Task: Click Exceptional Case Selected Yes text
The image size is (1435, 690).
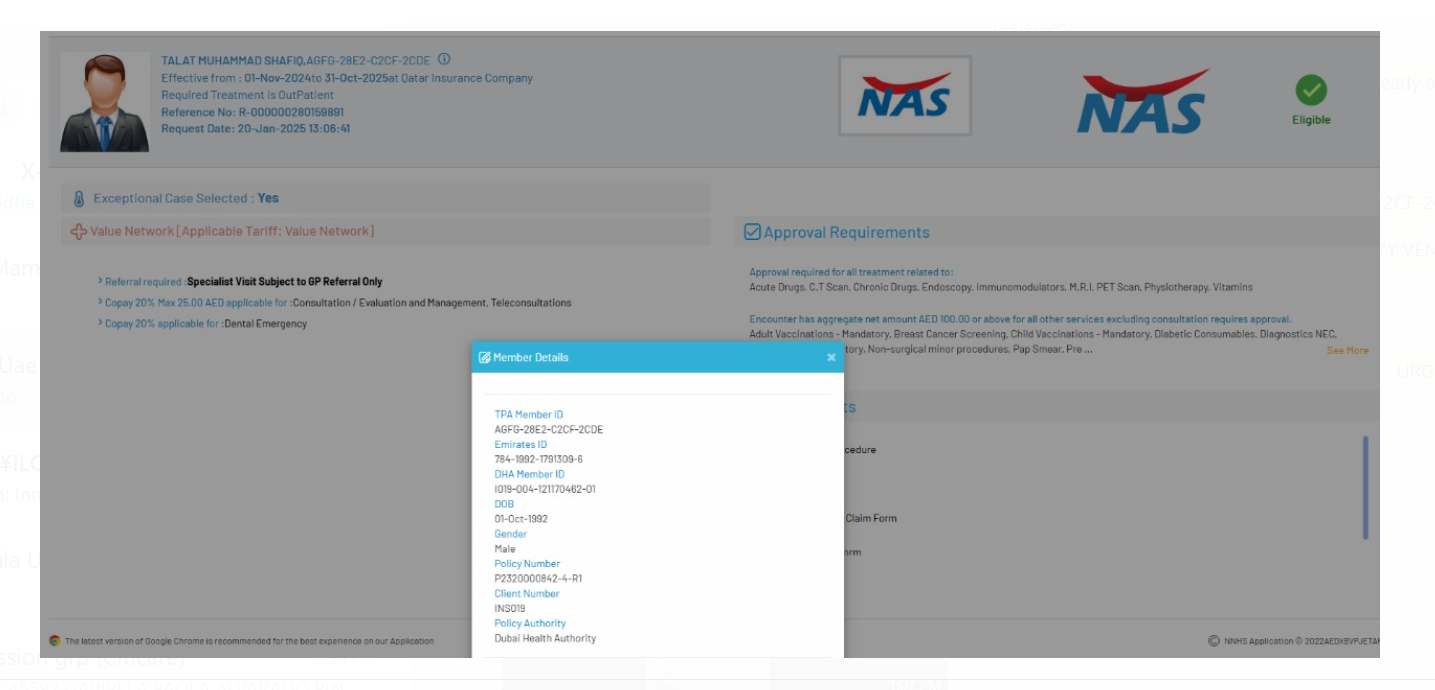Action: (x=186, y=198)
